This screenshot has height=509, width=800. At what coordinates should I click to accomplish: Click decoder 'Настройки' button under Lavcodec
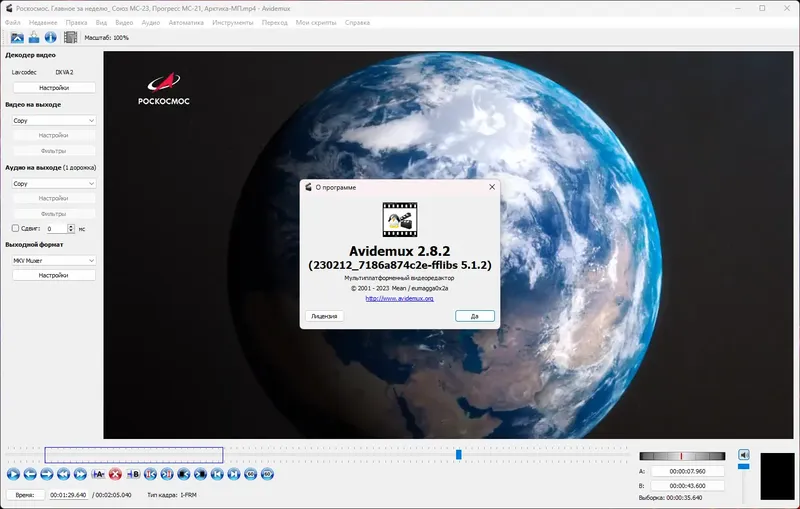click(54, 88)
